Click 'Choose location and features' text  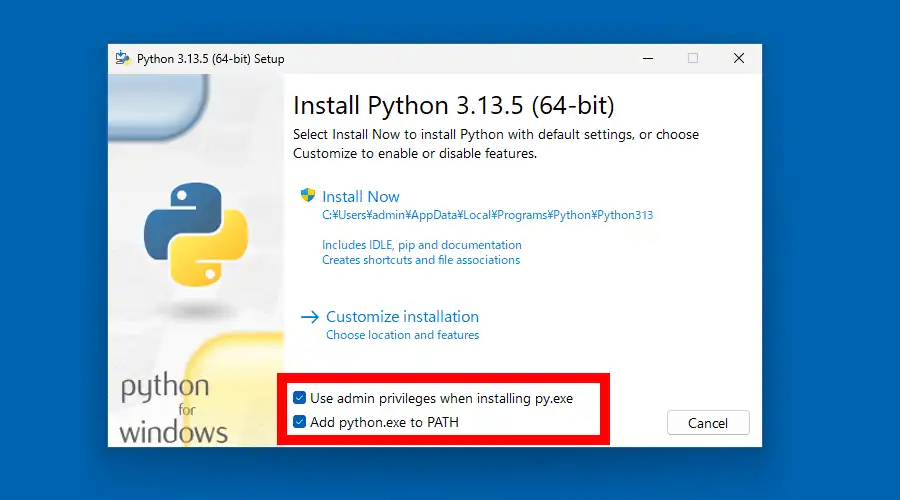pyautogui.click(x=402, y=335)
